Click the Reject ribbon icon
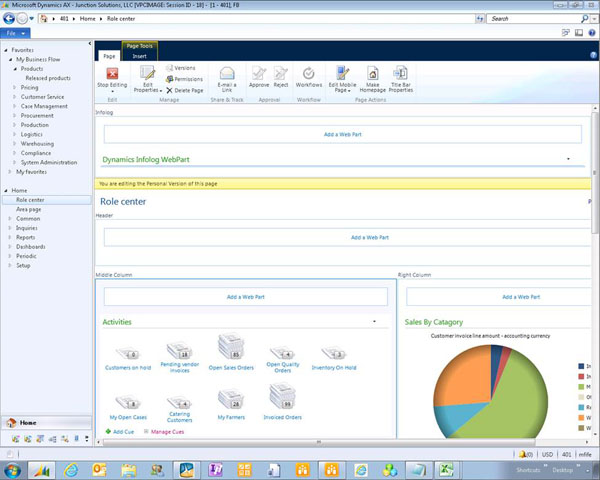The width and height of the screenshot is (600, 480). pyautogui.click(x=281, y=73)
